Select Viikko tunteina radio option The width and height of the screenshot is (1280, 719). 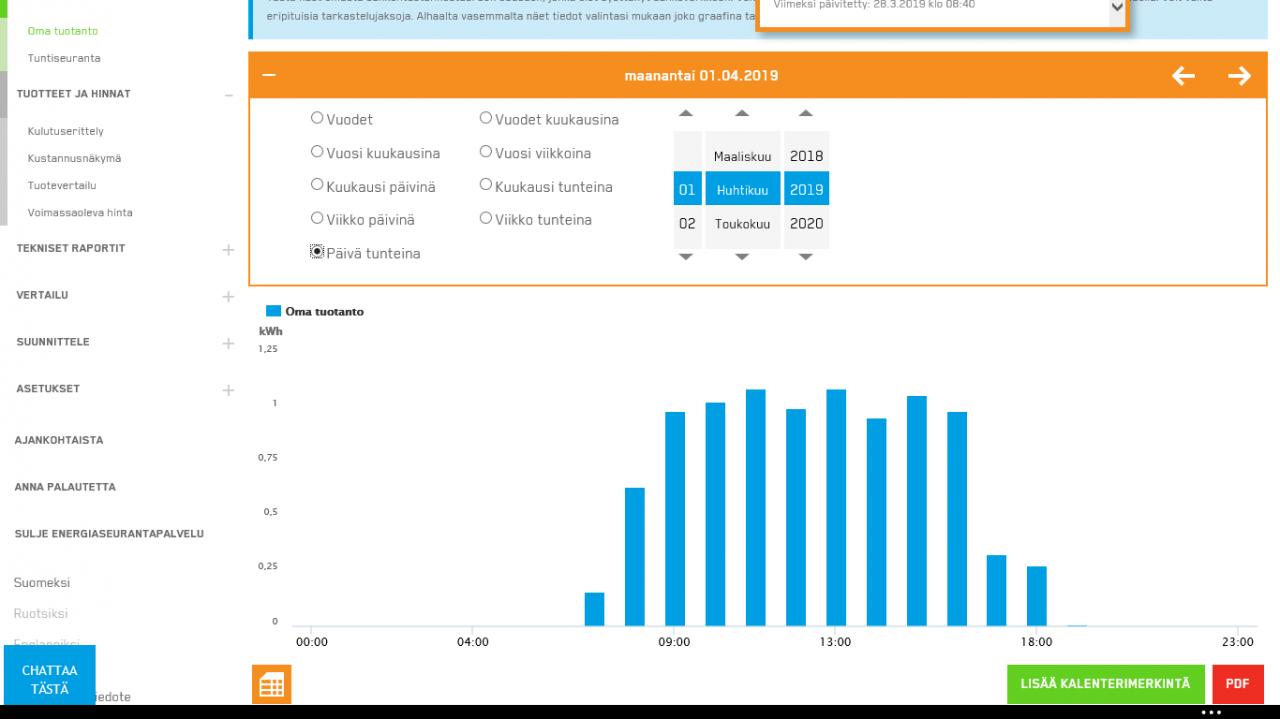tap(486, 218)
